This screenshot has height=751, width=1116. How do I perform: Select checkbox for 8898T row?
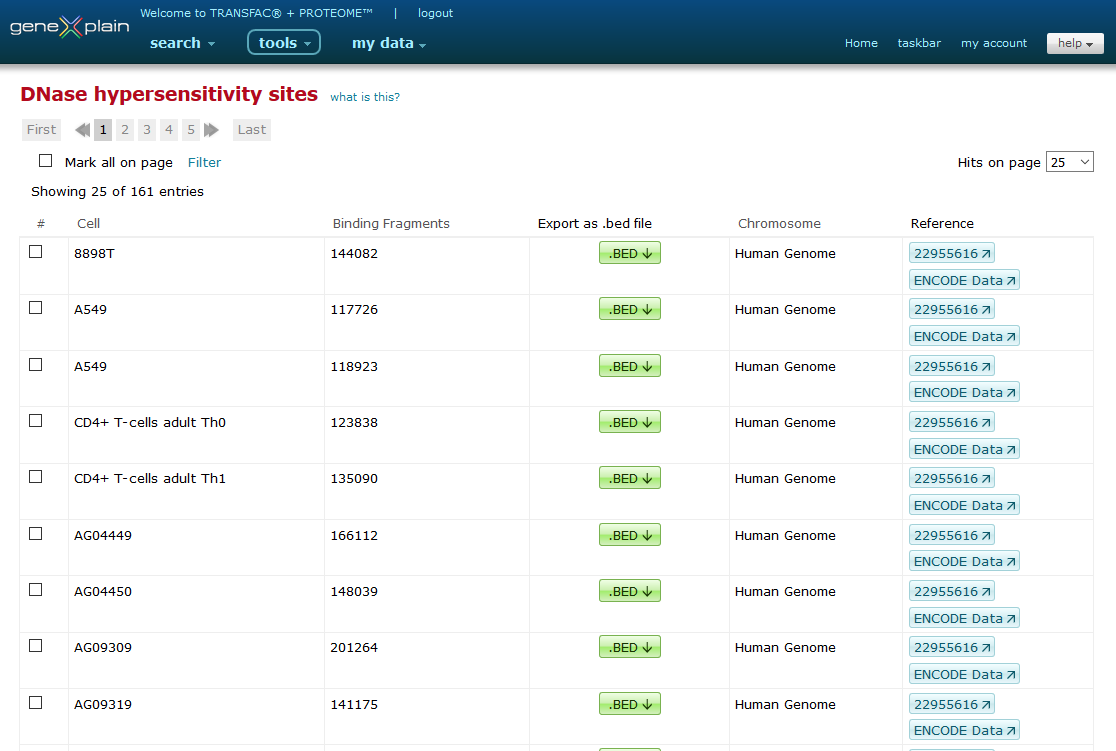(x=36, y=252)
